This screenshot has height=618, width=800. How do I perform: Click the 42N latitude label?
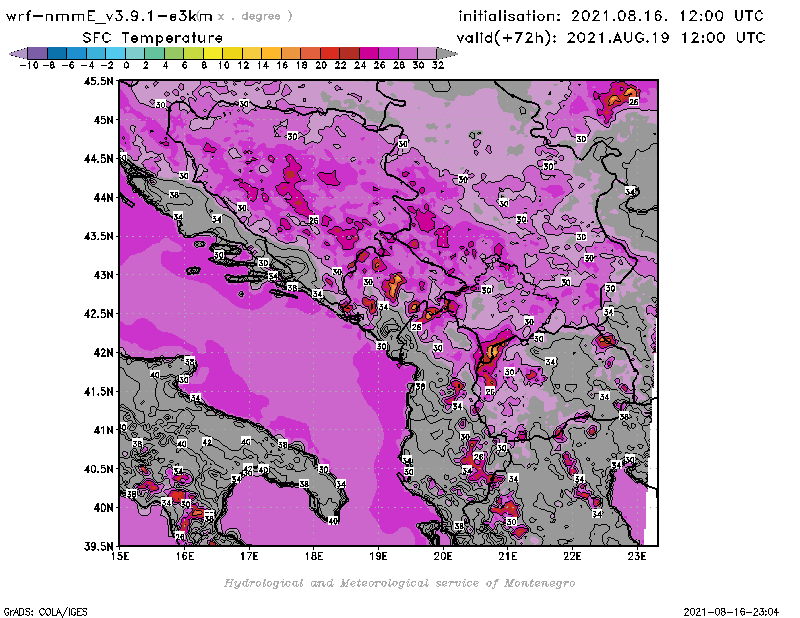click(103, 353)
